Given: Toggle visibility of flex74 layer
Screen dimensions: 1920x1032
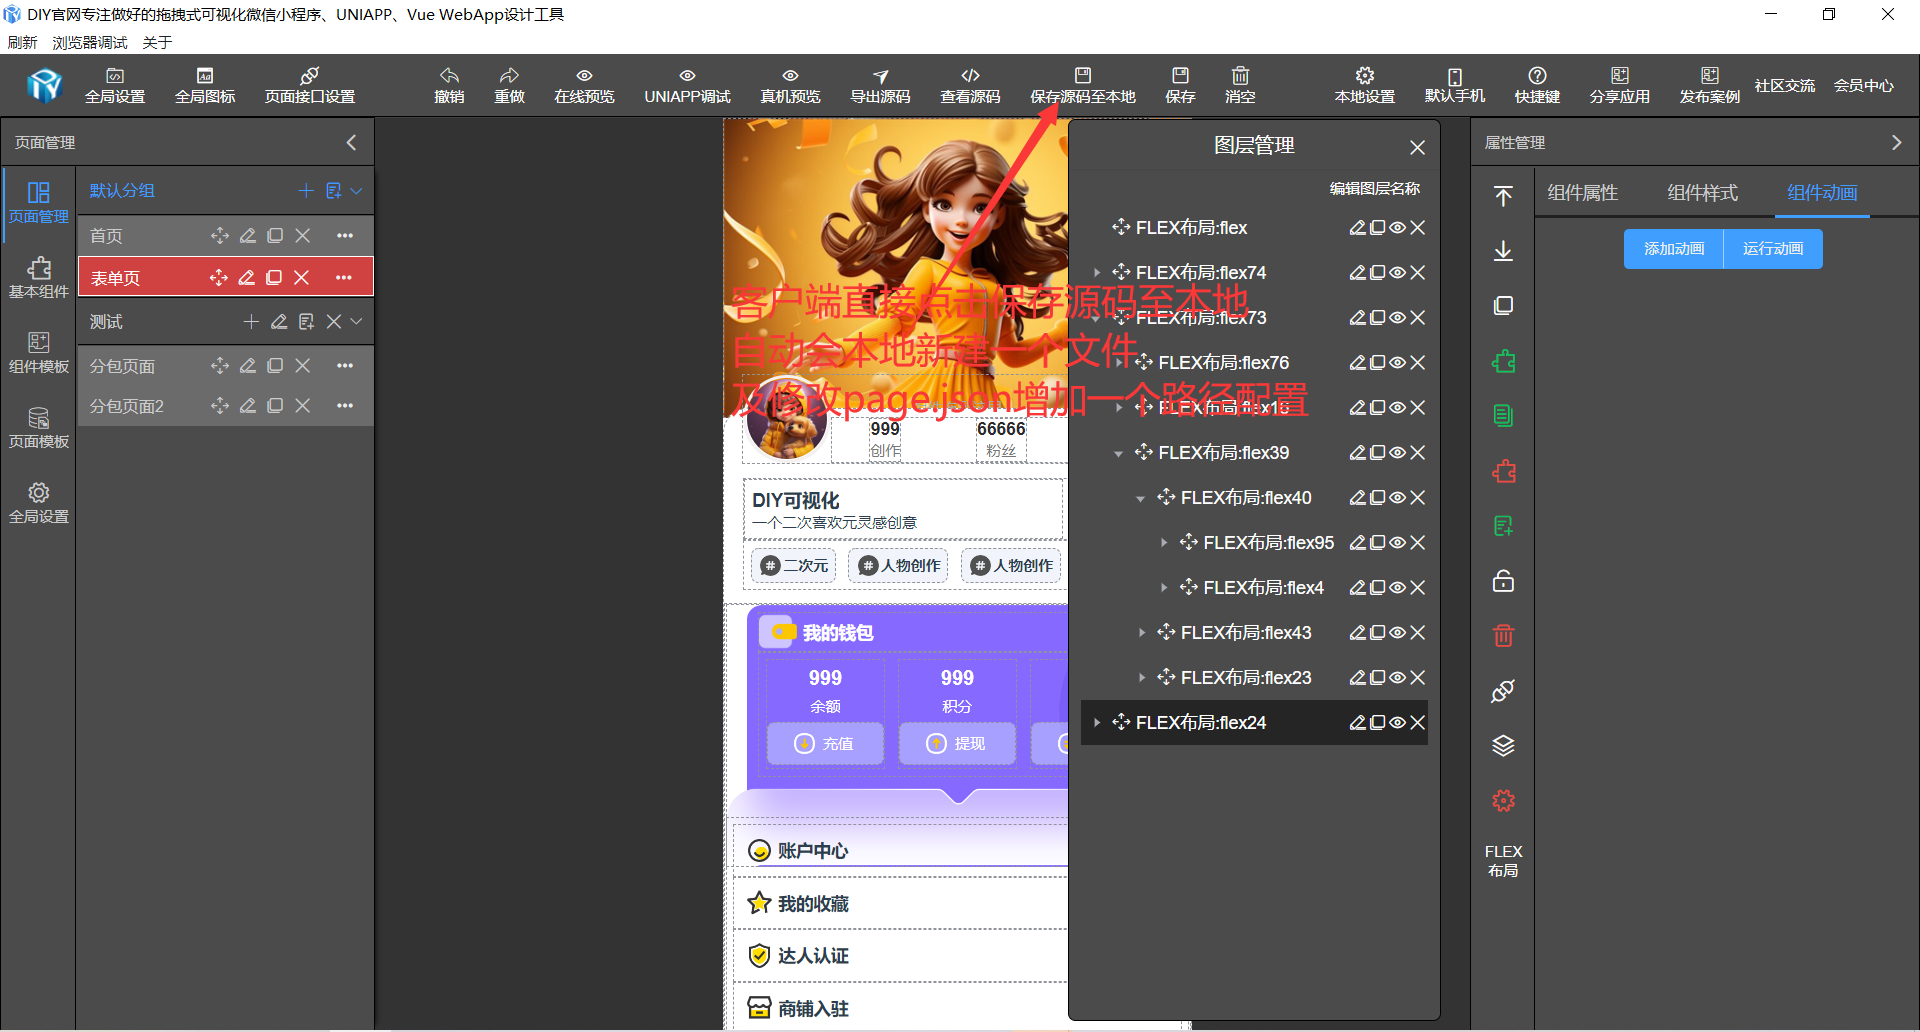Looking at the screenshot, I should pyautogui.click(x=1397, y=272).
